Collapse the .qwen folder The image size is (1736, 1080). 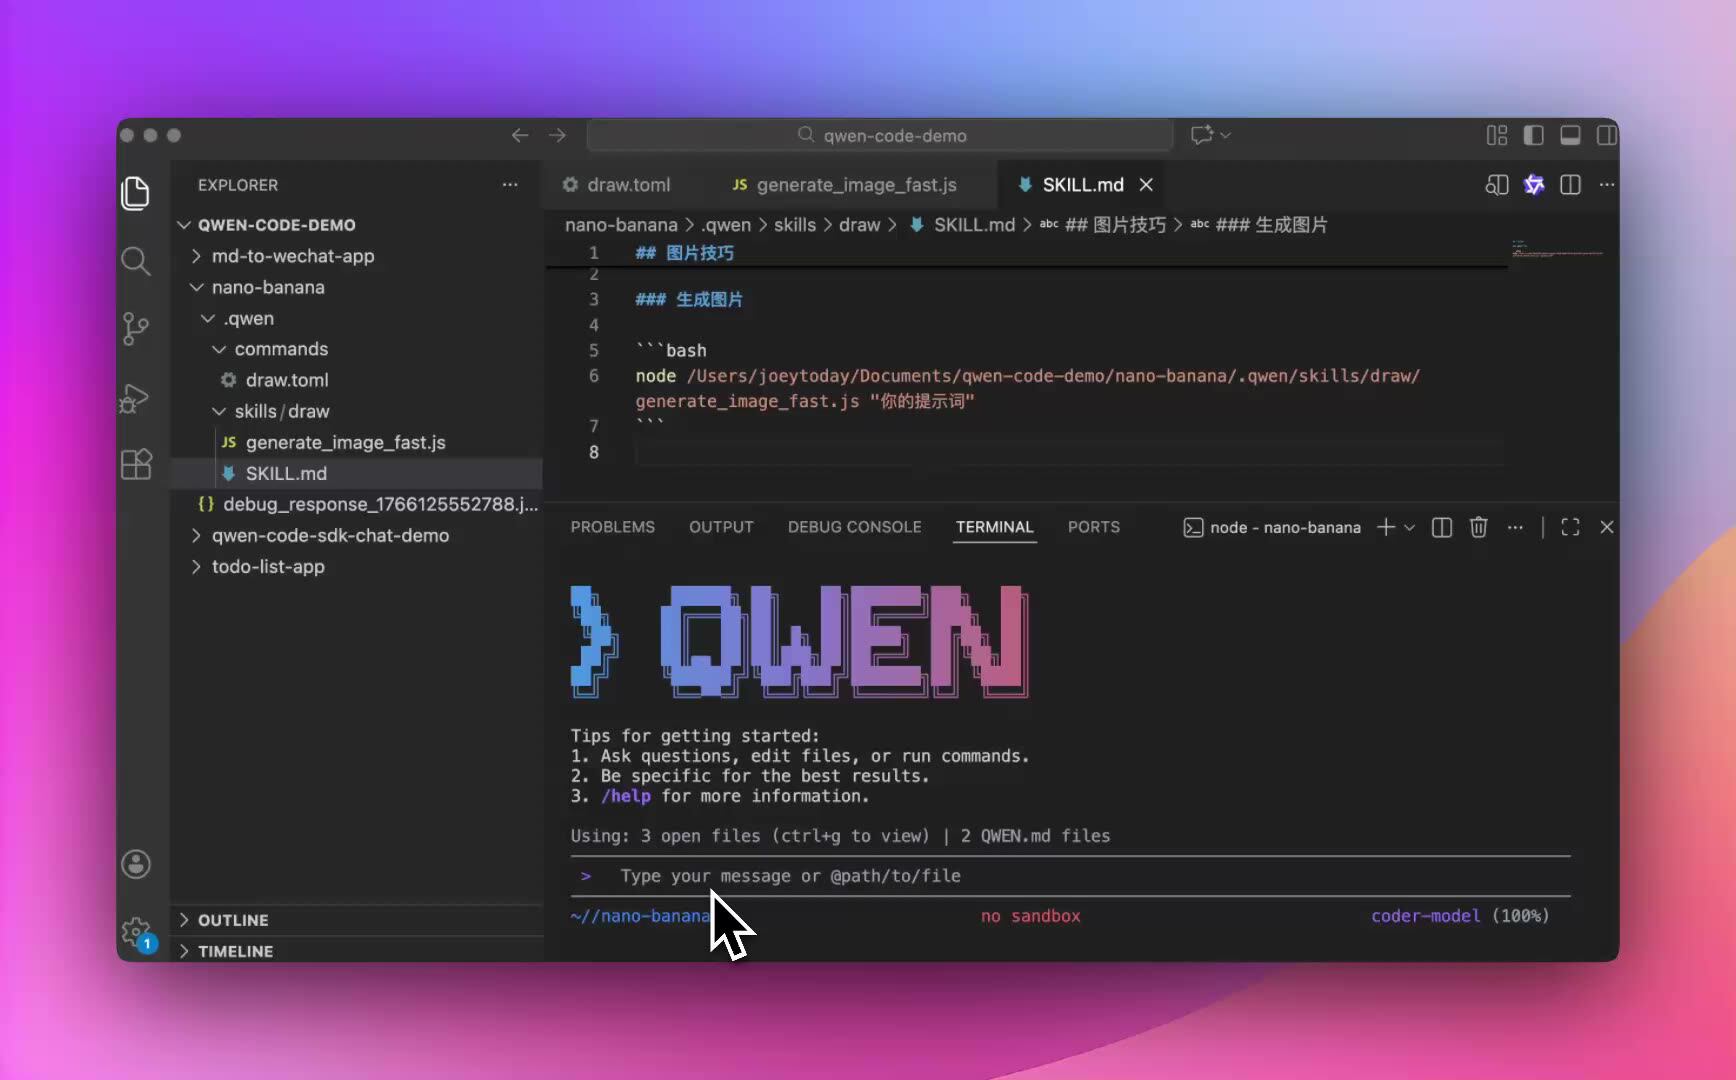pos(357,318)
